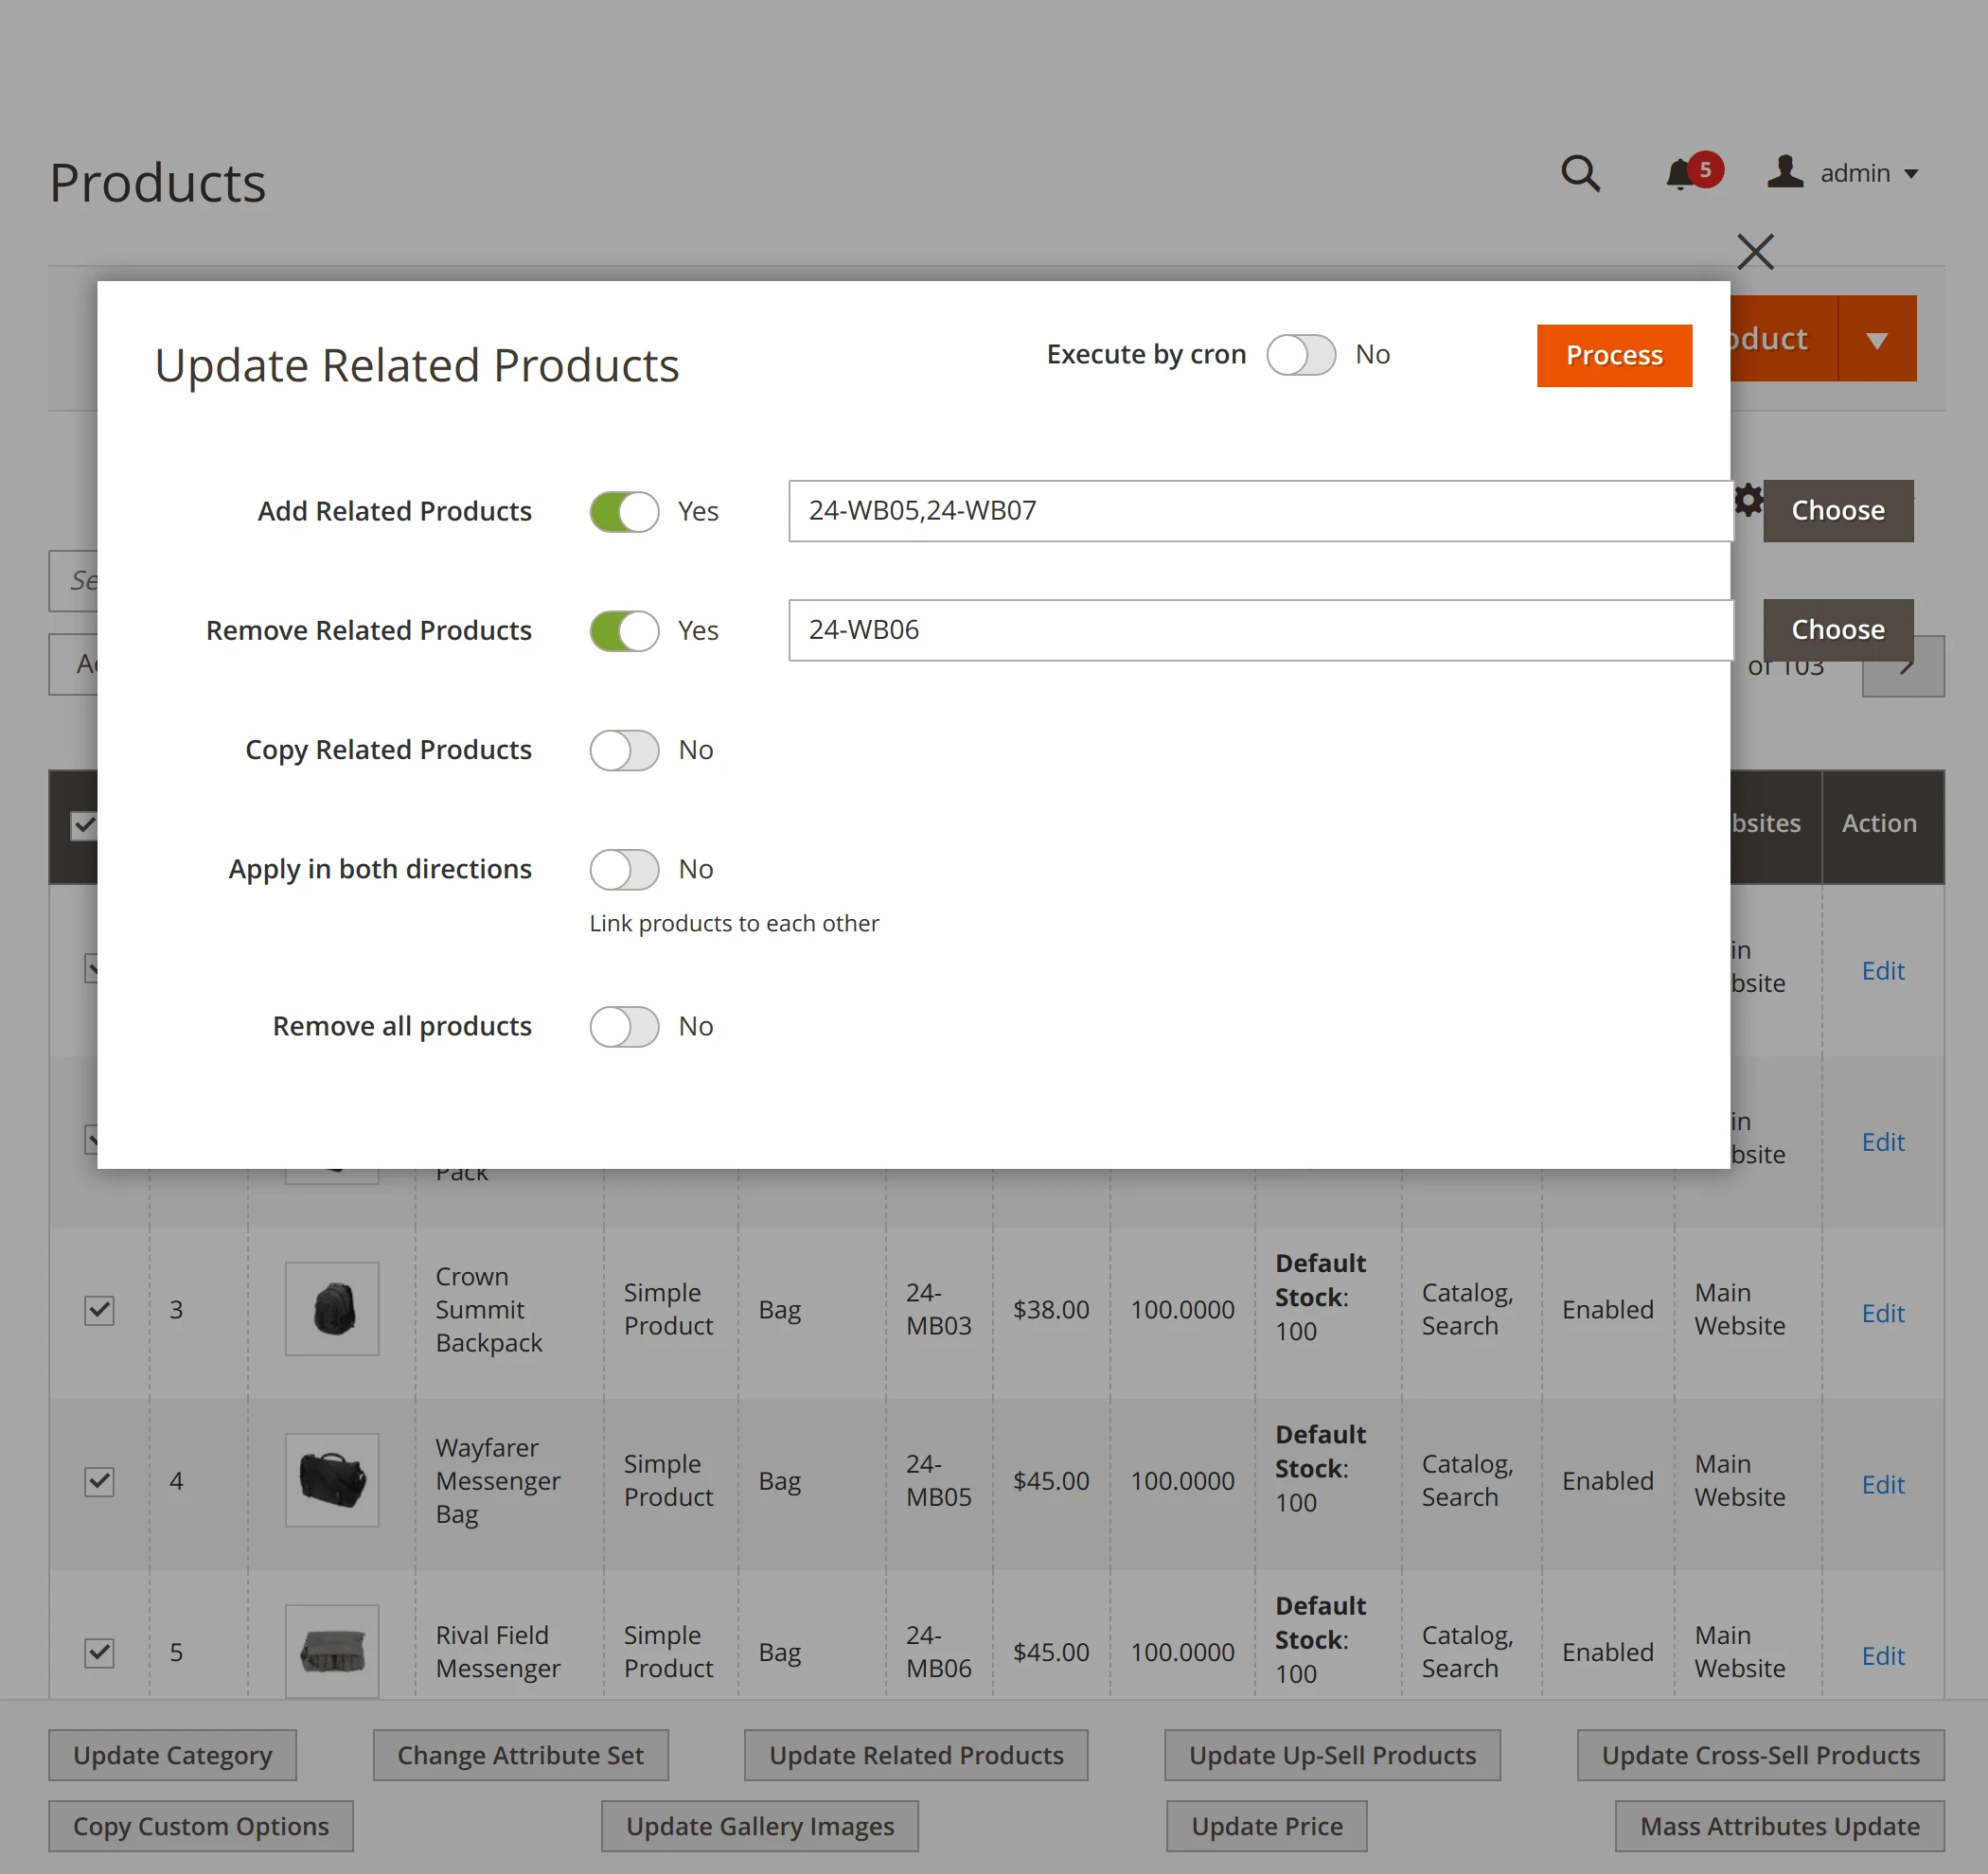Click the Process button
The height and width of the screenshot is (1874, 1988).
pyautogui.click(x=1613, y=355)
